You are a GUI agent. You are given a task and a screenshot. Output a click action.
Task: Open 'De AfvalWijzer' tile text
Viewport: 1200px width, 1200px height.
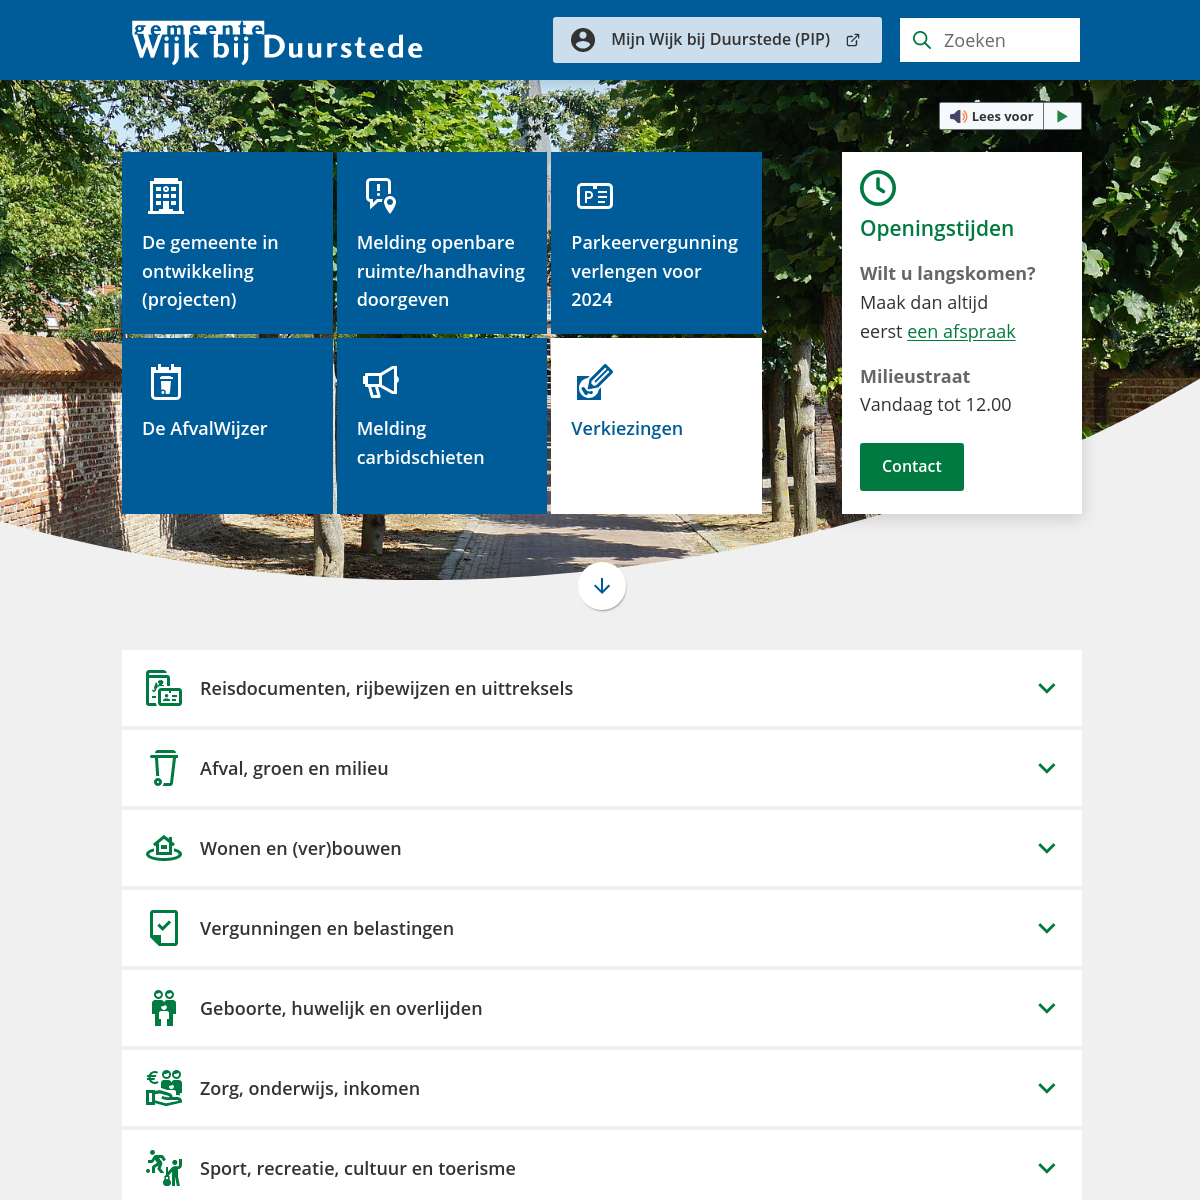[x=205, y=428]
